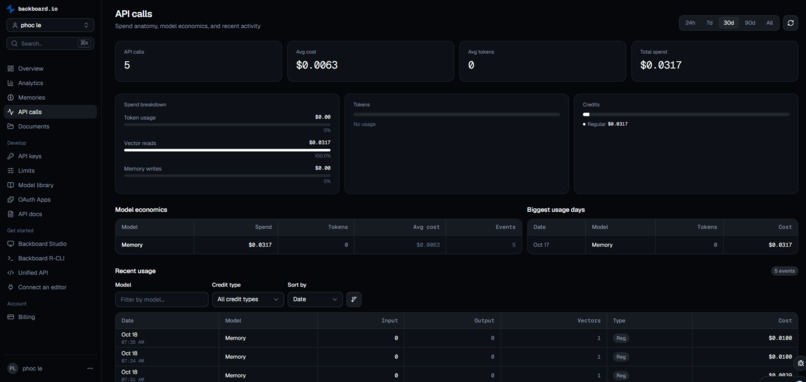Screen dimensions: 806x382
Task: Click the Backboard R-CLI terminal icon
Action: pos(11,258)
